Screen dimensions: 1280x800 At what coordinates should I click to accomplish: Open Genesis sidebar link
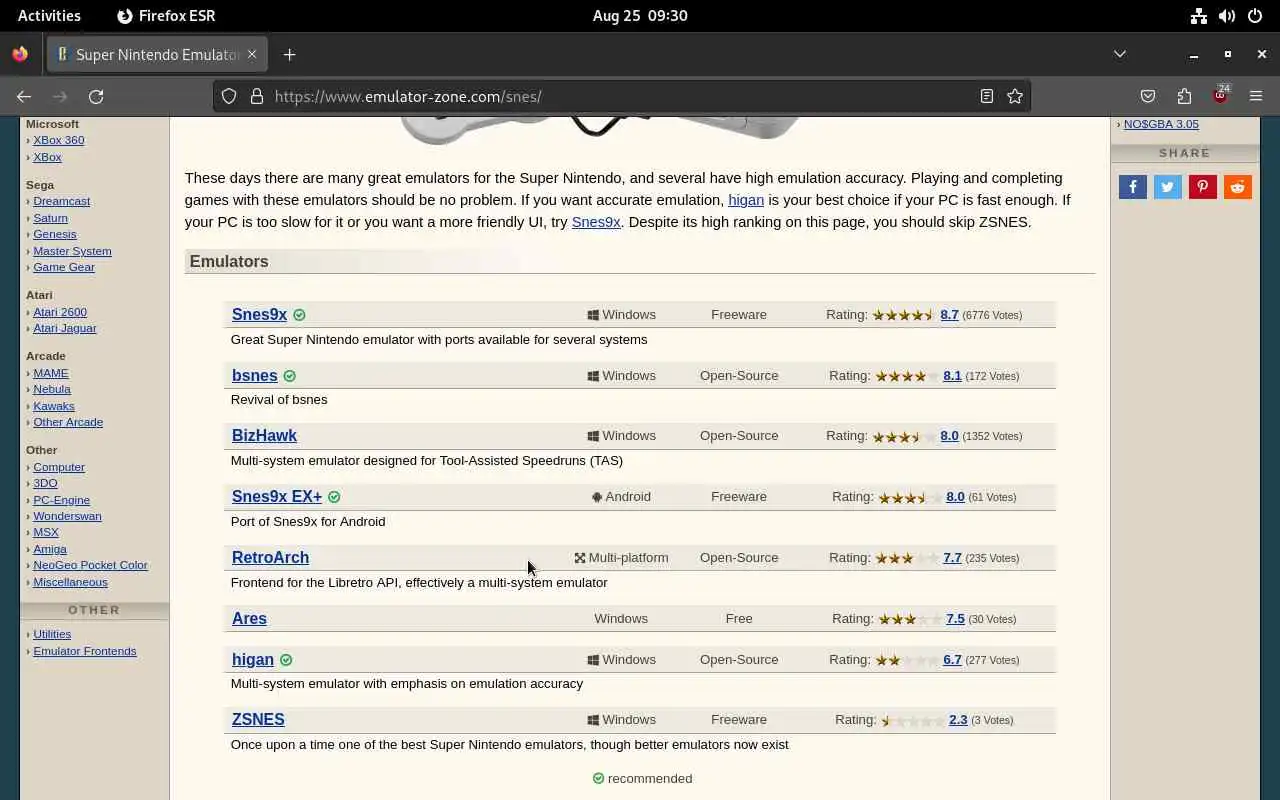click(x=54, y=234)
